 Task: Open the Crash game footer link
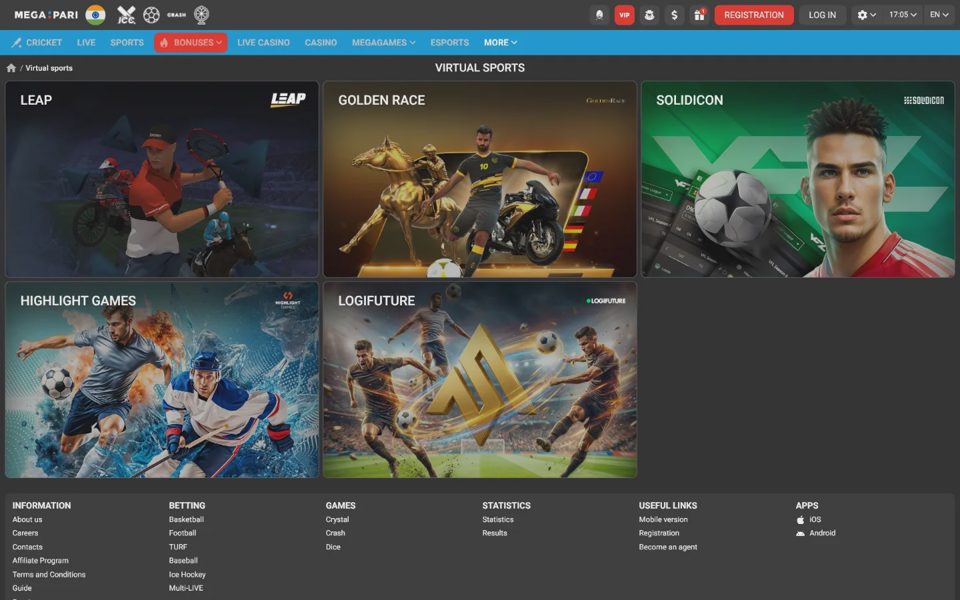[336, 533]
